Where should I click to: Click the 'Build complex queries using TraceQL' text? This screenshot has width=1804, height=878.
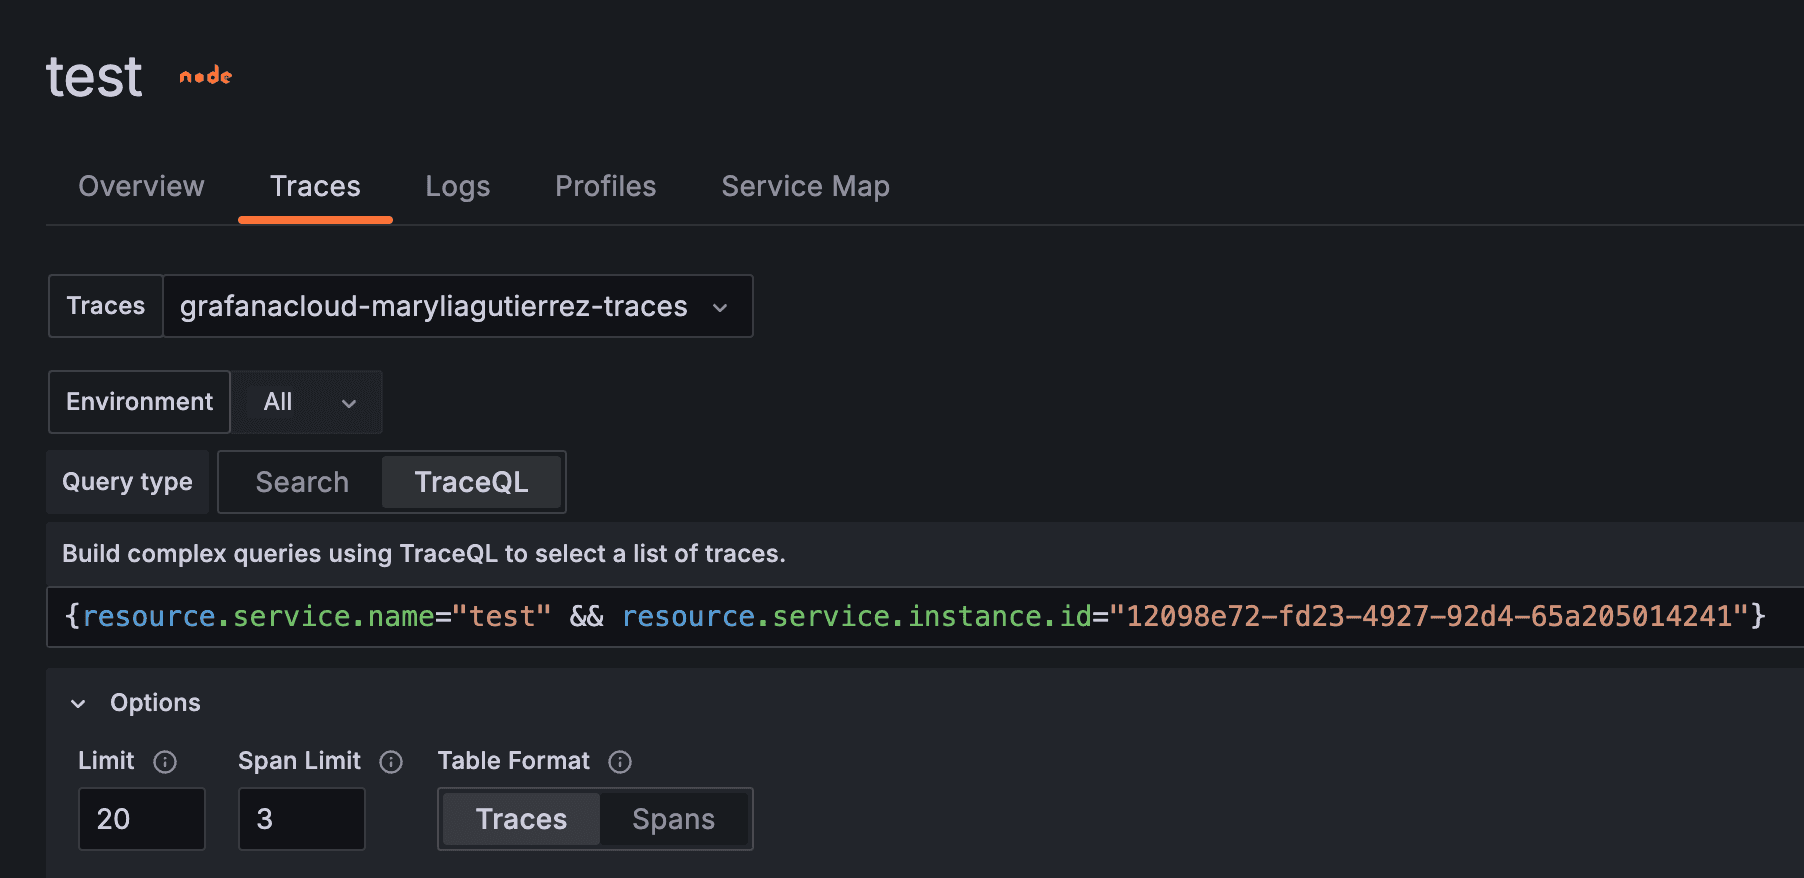424,554
